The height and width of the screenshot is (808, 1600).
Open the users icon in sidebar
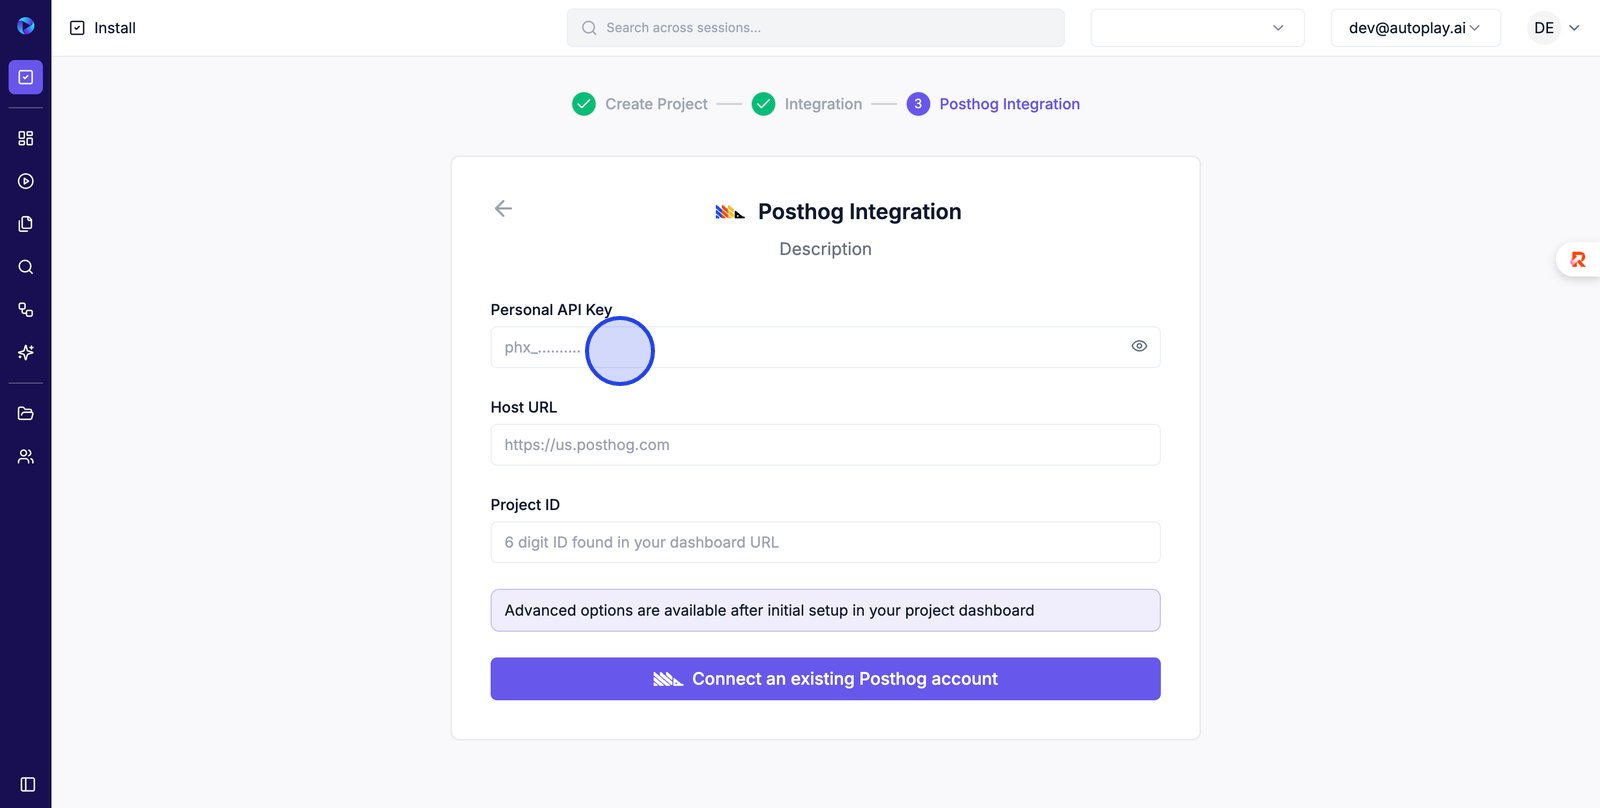pyautogui.click(x=26, y=456)
